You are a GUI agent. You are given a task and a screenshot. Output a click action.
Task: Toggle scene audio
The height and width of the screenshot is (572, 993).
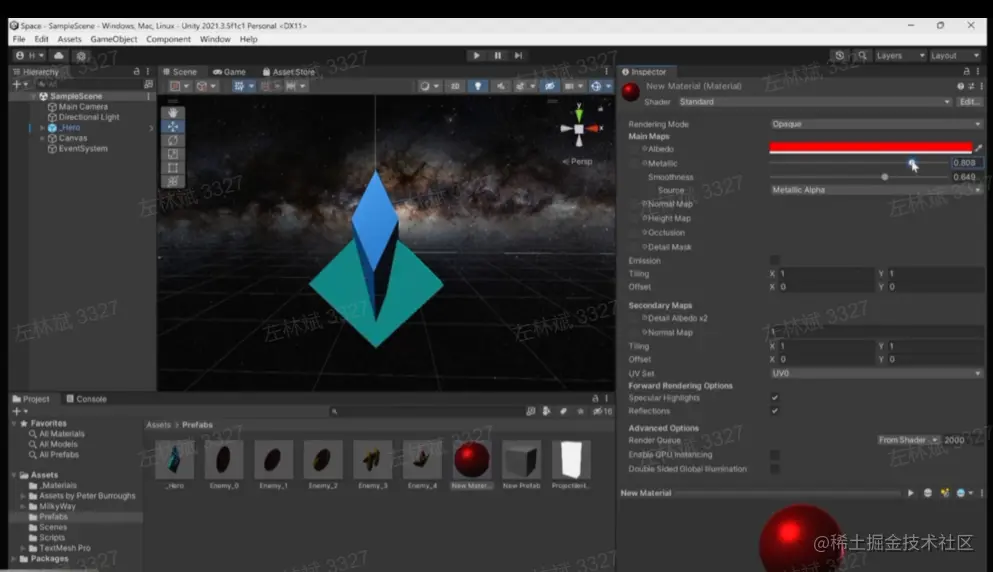click(500, 86)
